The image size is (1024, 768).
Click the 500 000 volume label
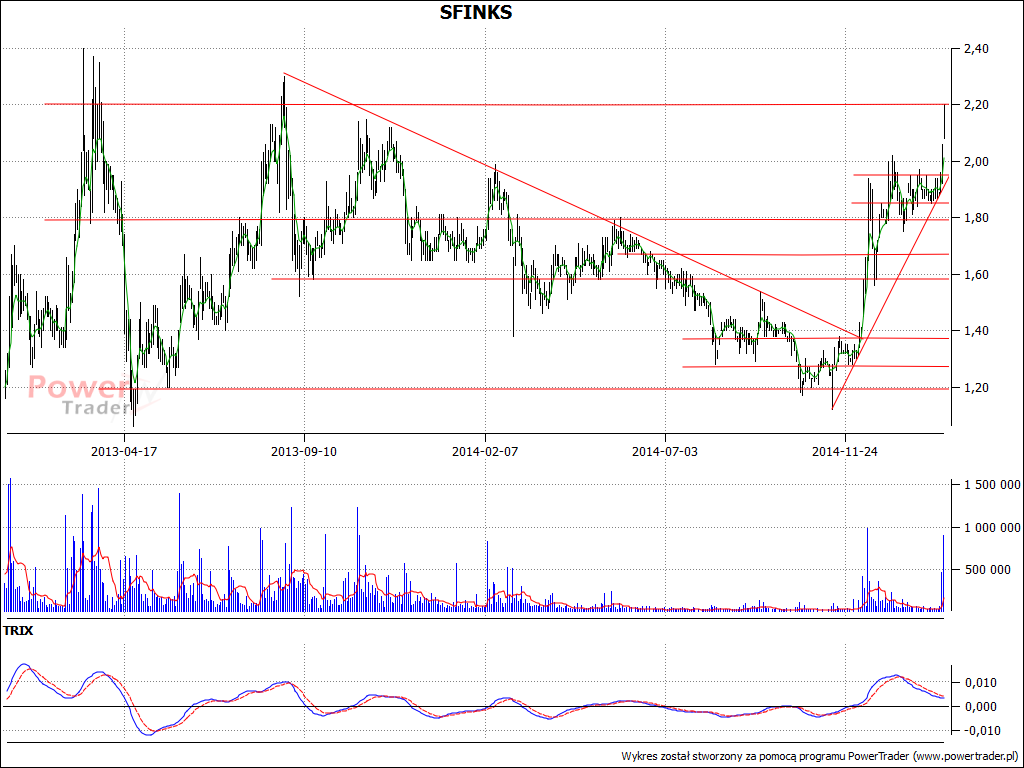(x=987, y=570)
